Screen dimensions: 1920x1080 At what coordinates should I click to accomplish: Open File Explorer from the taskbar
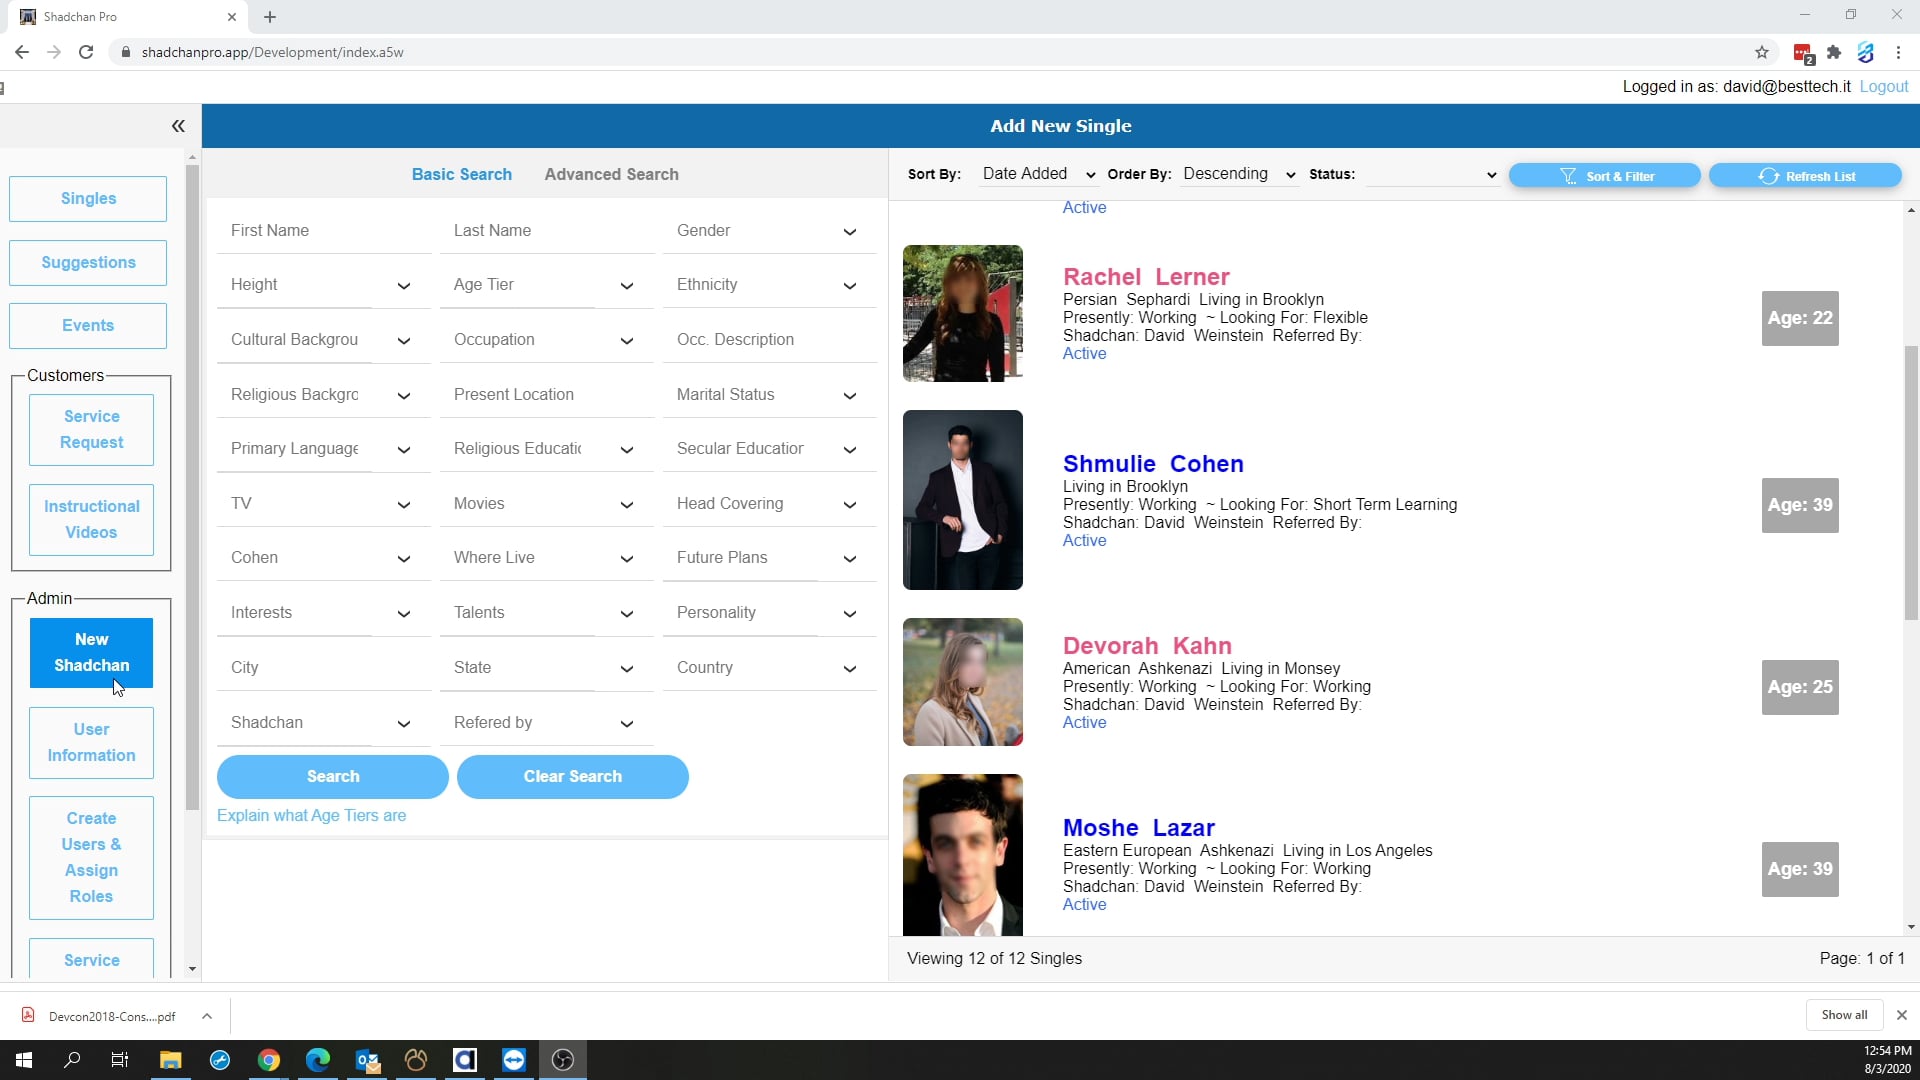pos(170,1060)
